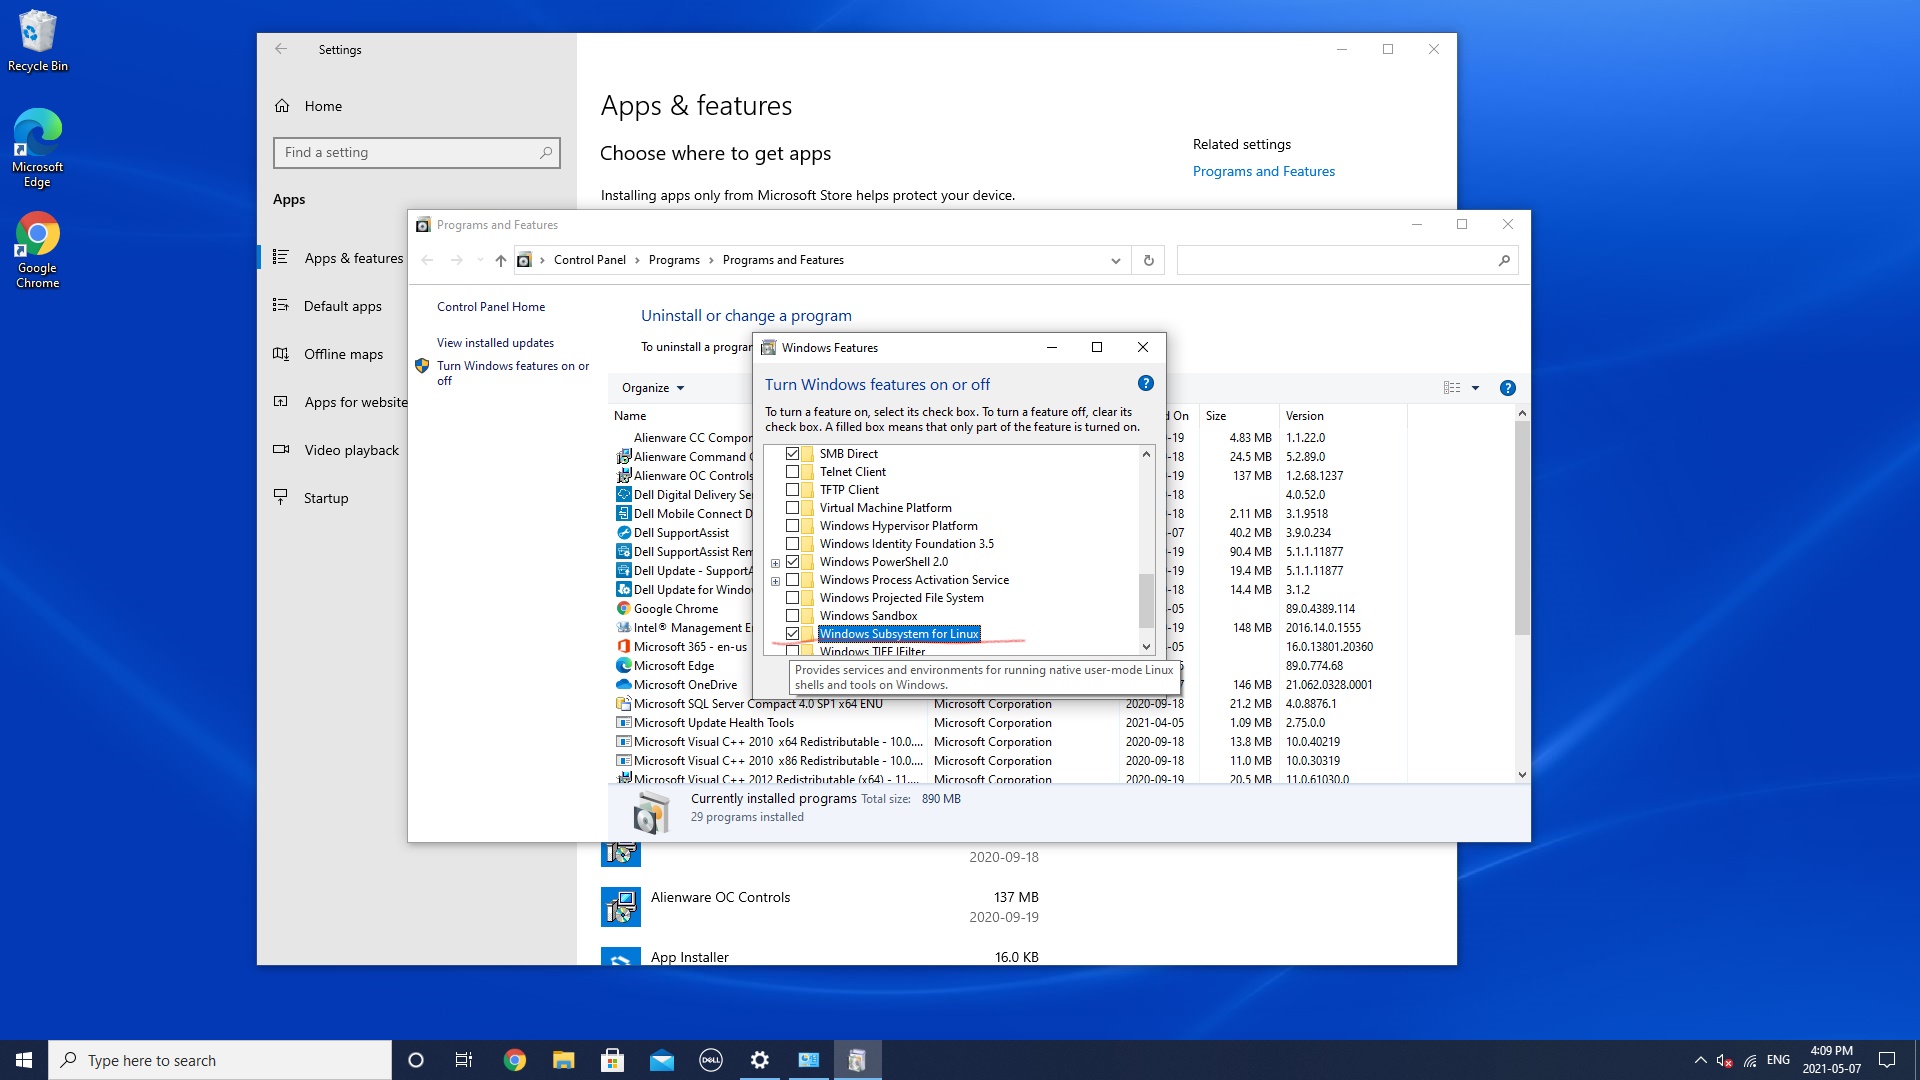Open Programs and Features related settings link

1263,171
